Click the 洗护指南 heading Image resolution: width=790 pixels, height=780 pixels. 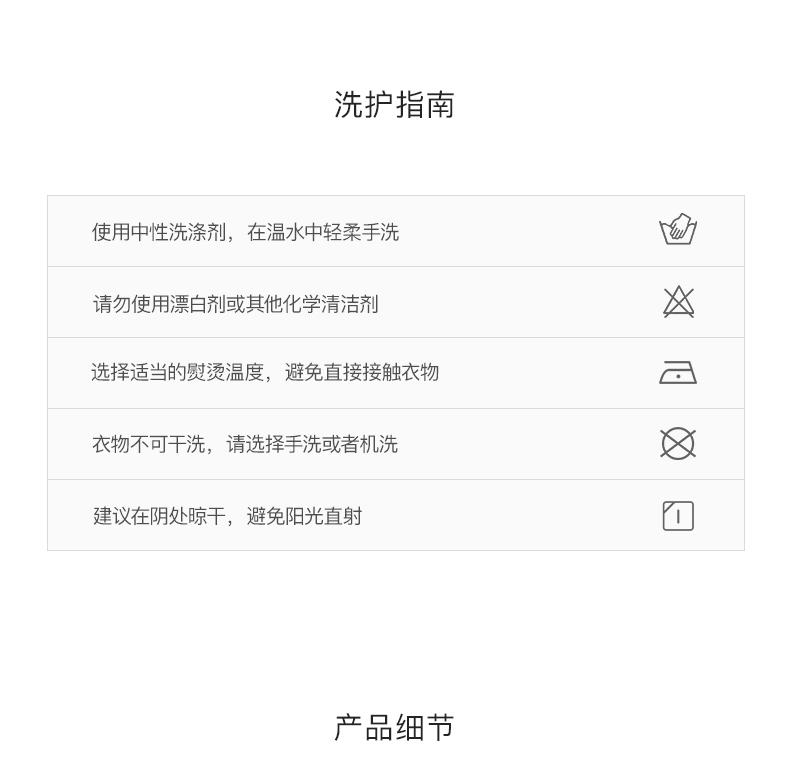395,105
